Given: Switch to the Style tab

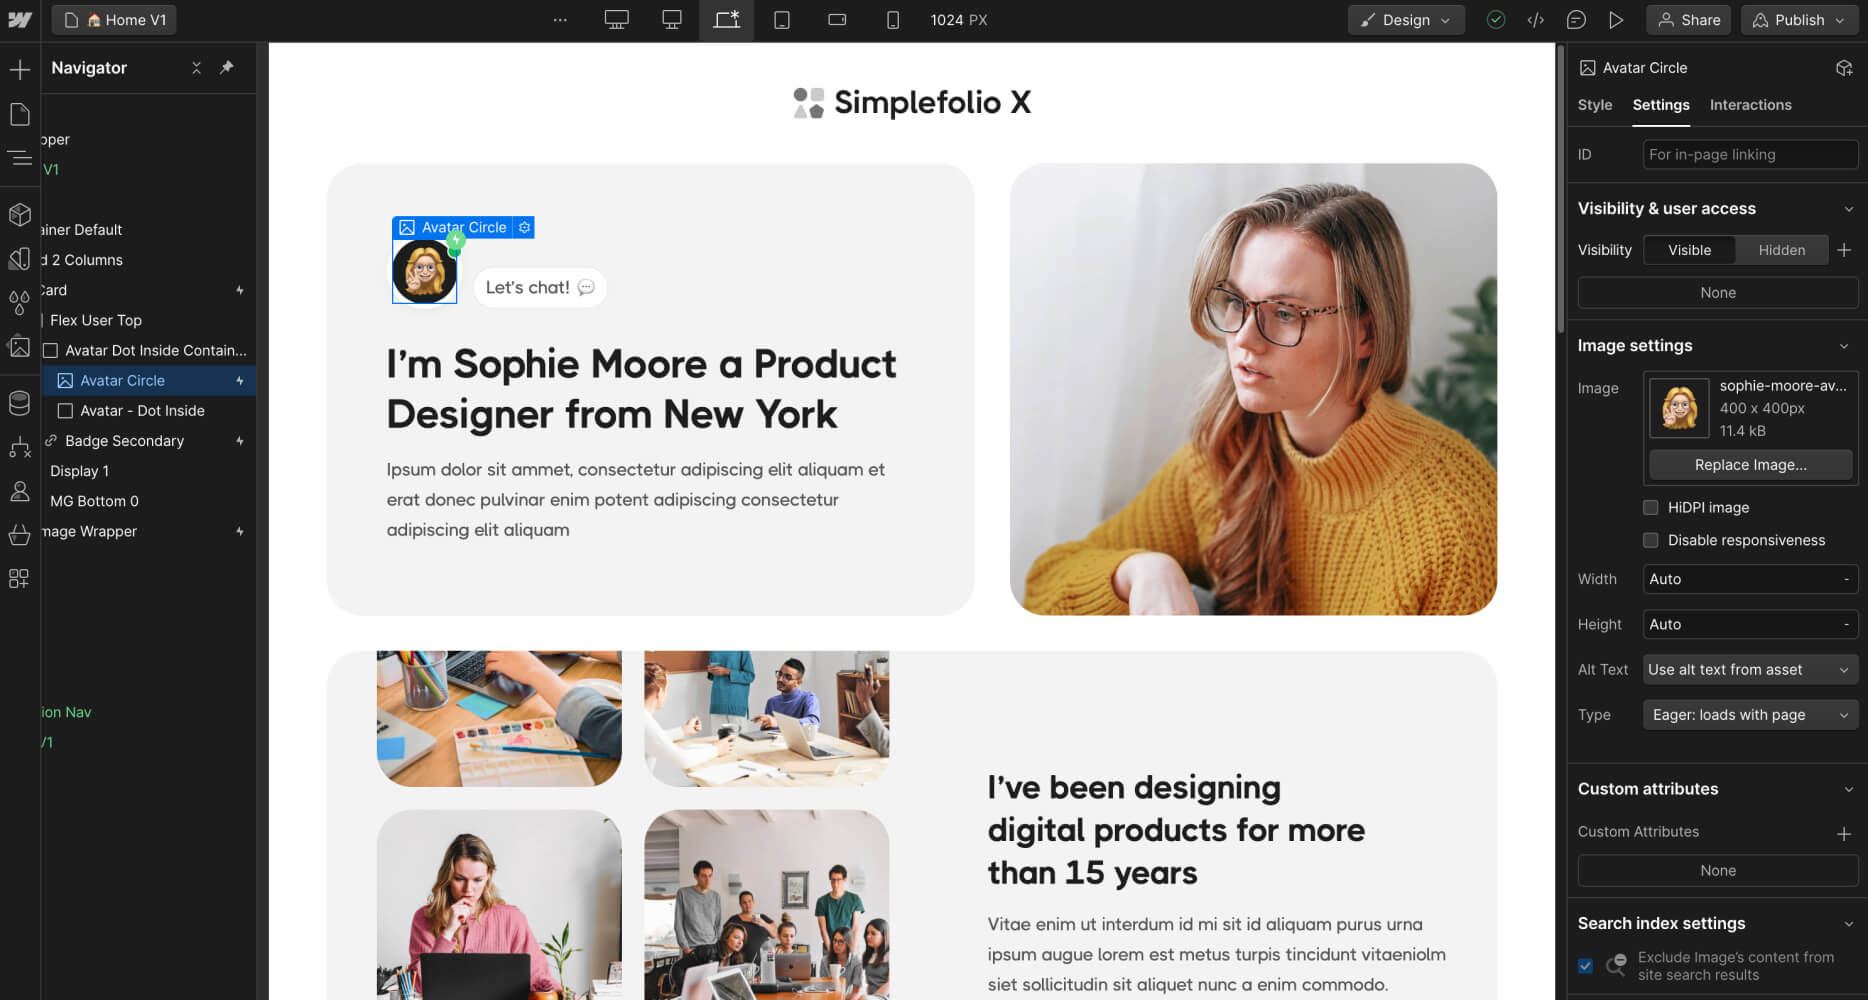Looking at the screenshot, I should (x=1595, y=105).
